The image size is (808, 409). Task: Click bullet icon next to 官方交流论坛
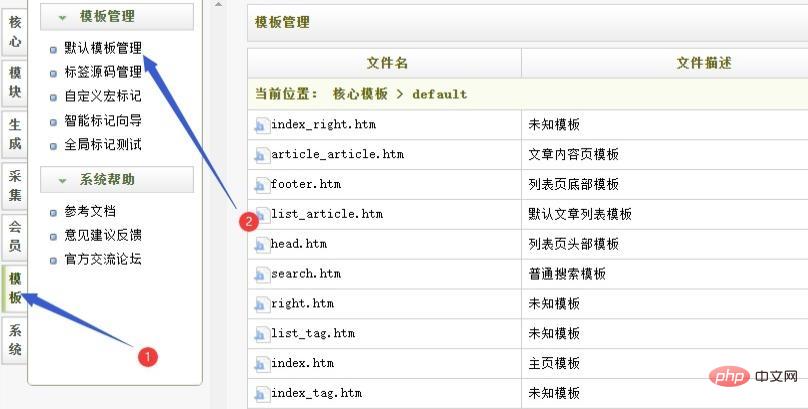[53, 261]
